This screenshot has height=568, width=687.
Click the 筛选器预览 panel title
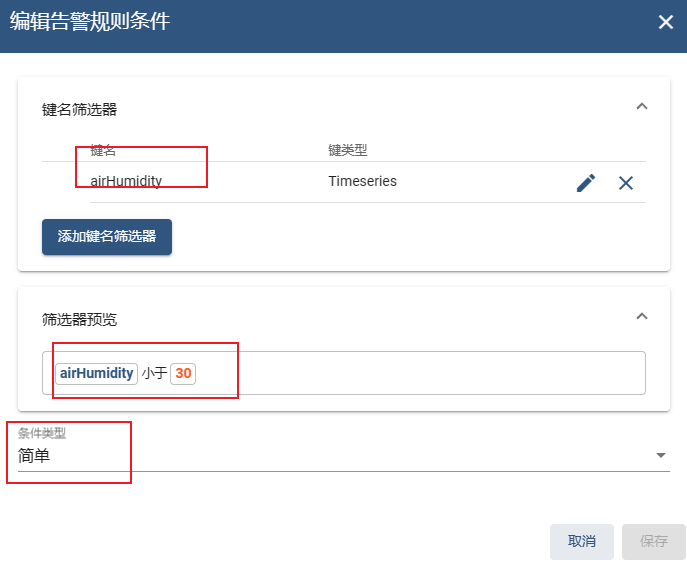click(x=79, y=319)
